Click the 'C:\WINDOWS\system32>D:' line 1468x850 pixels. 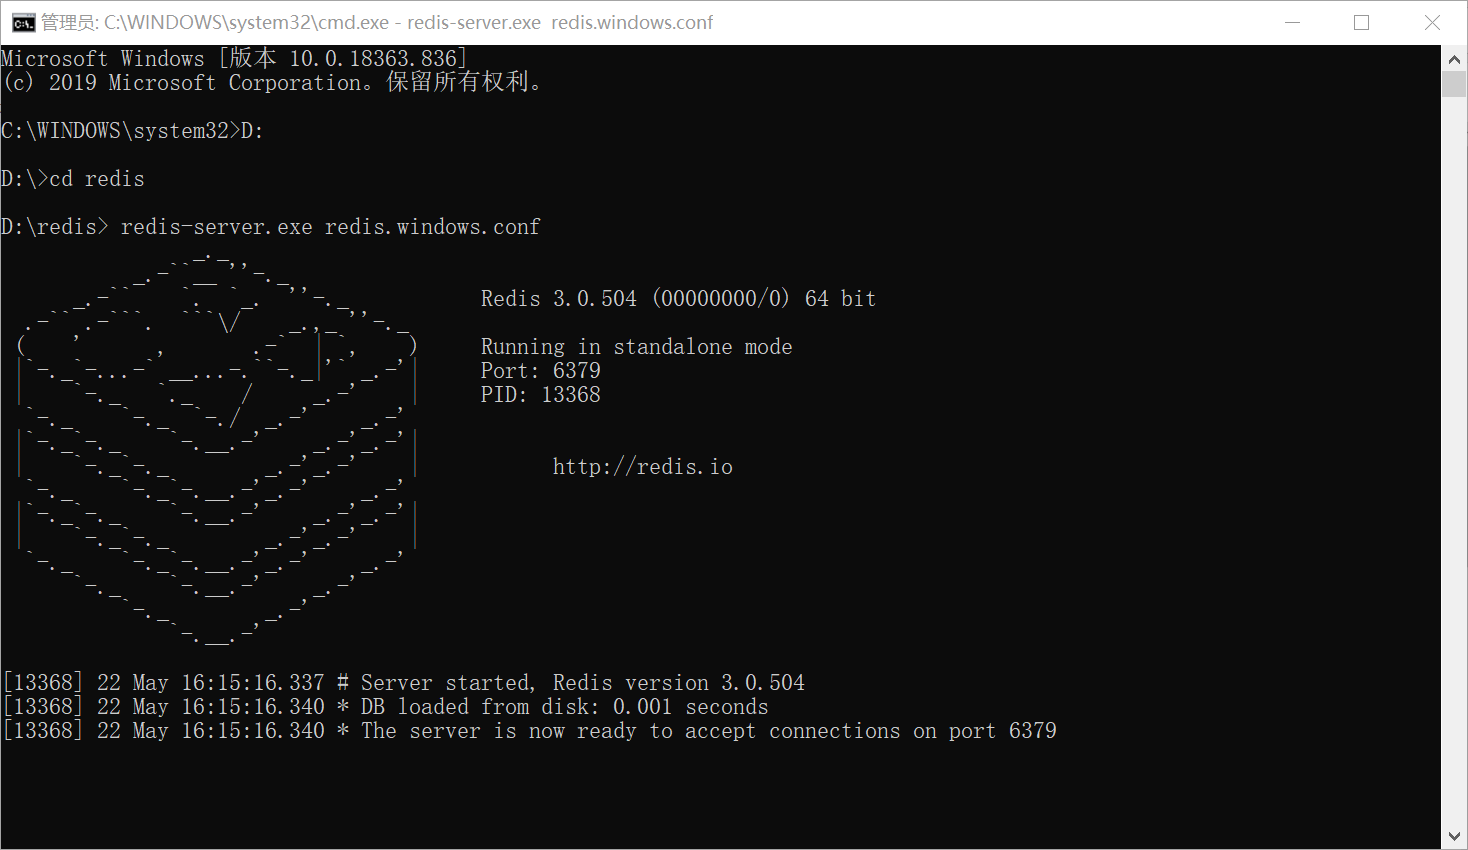click(x=132, y=131)
